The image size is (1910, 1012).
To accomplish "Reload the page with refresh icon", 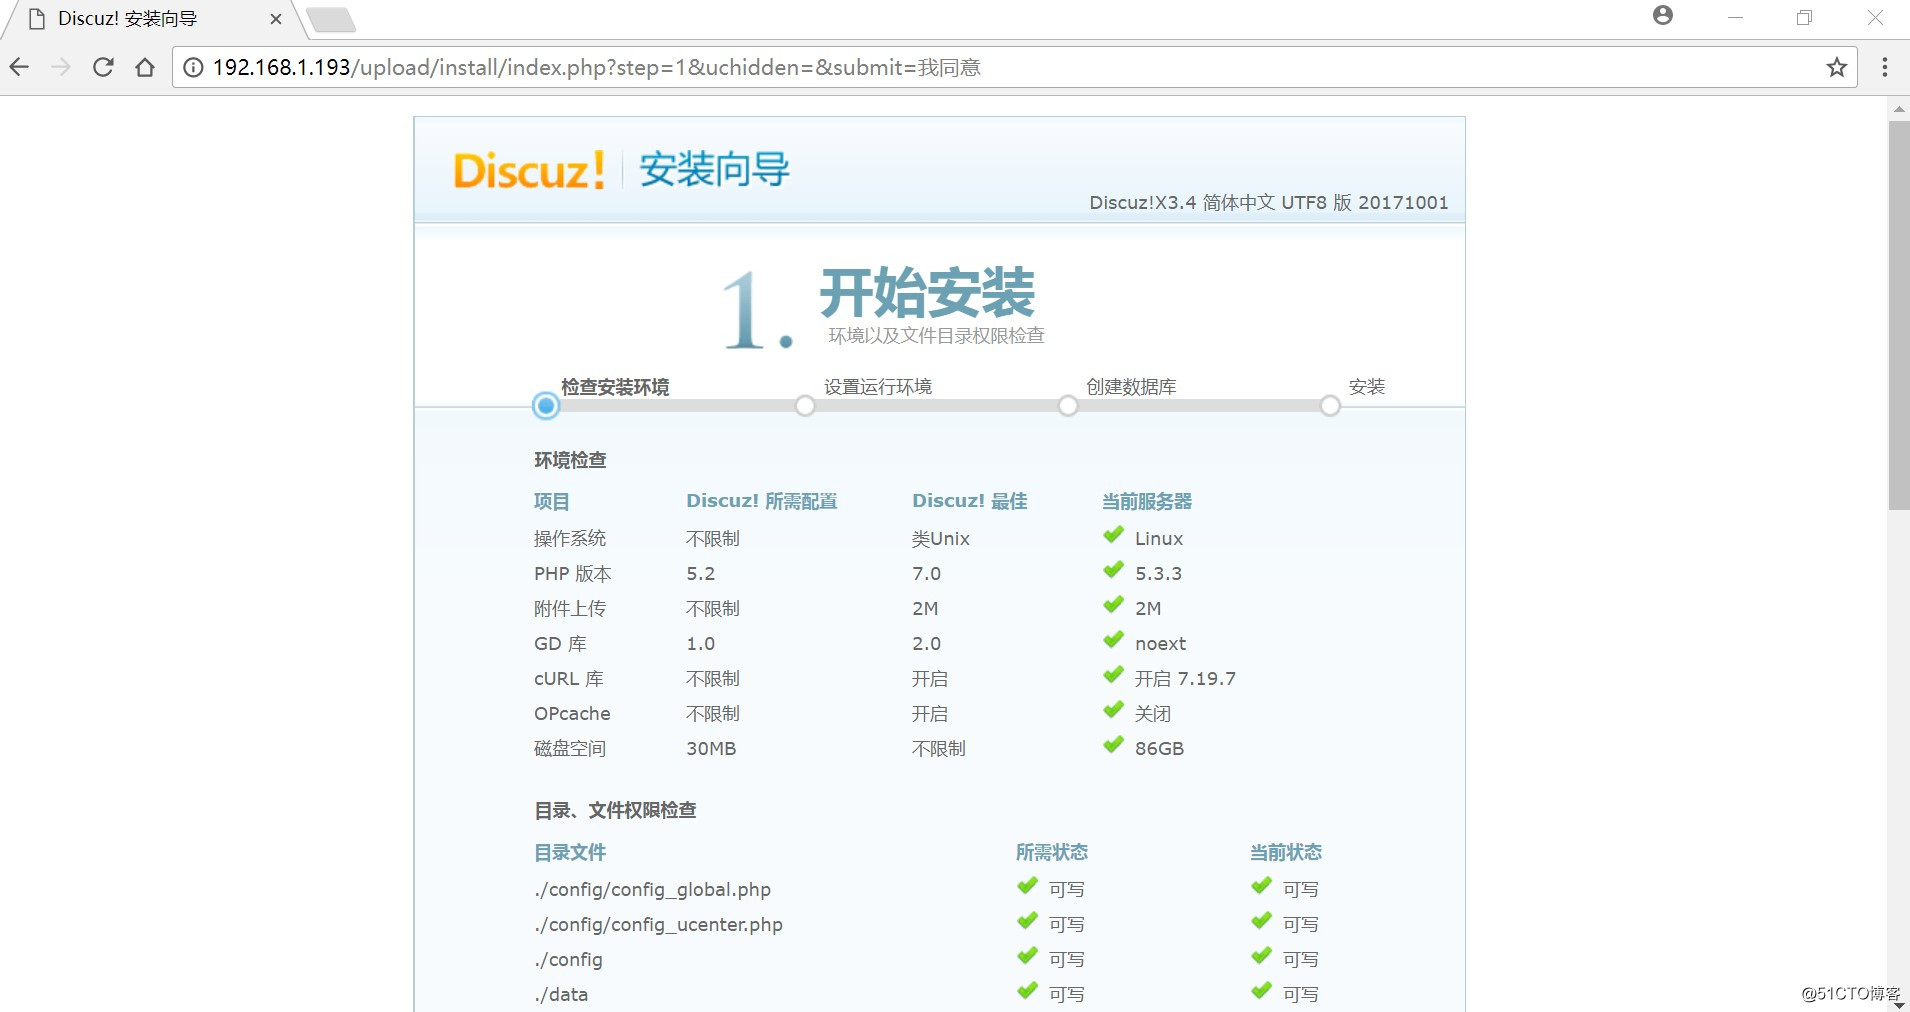I will [103, 67].
